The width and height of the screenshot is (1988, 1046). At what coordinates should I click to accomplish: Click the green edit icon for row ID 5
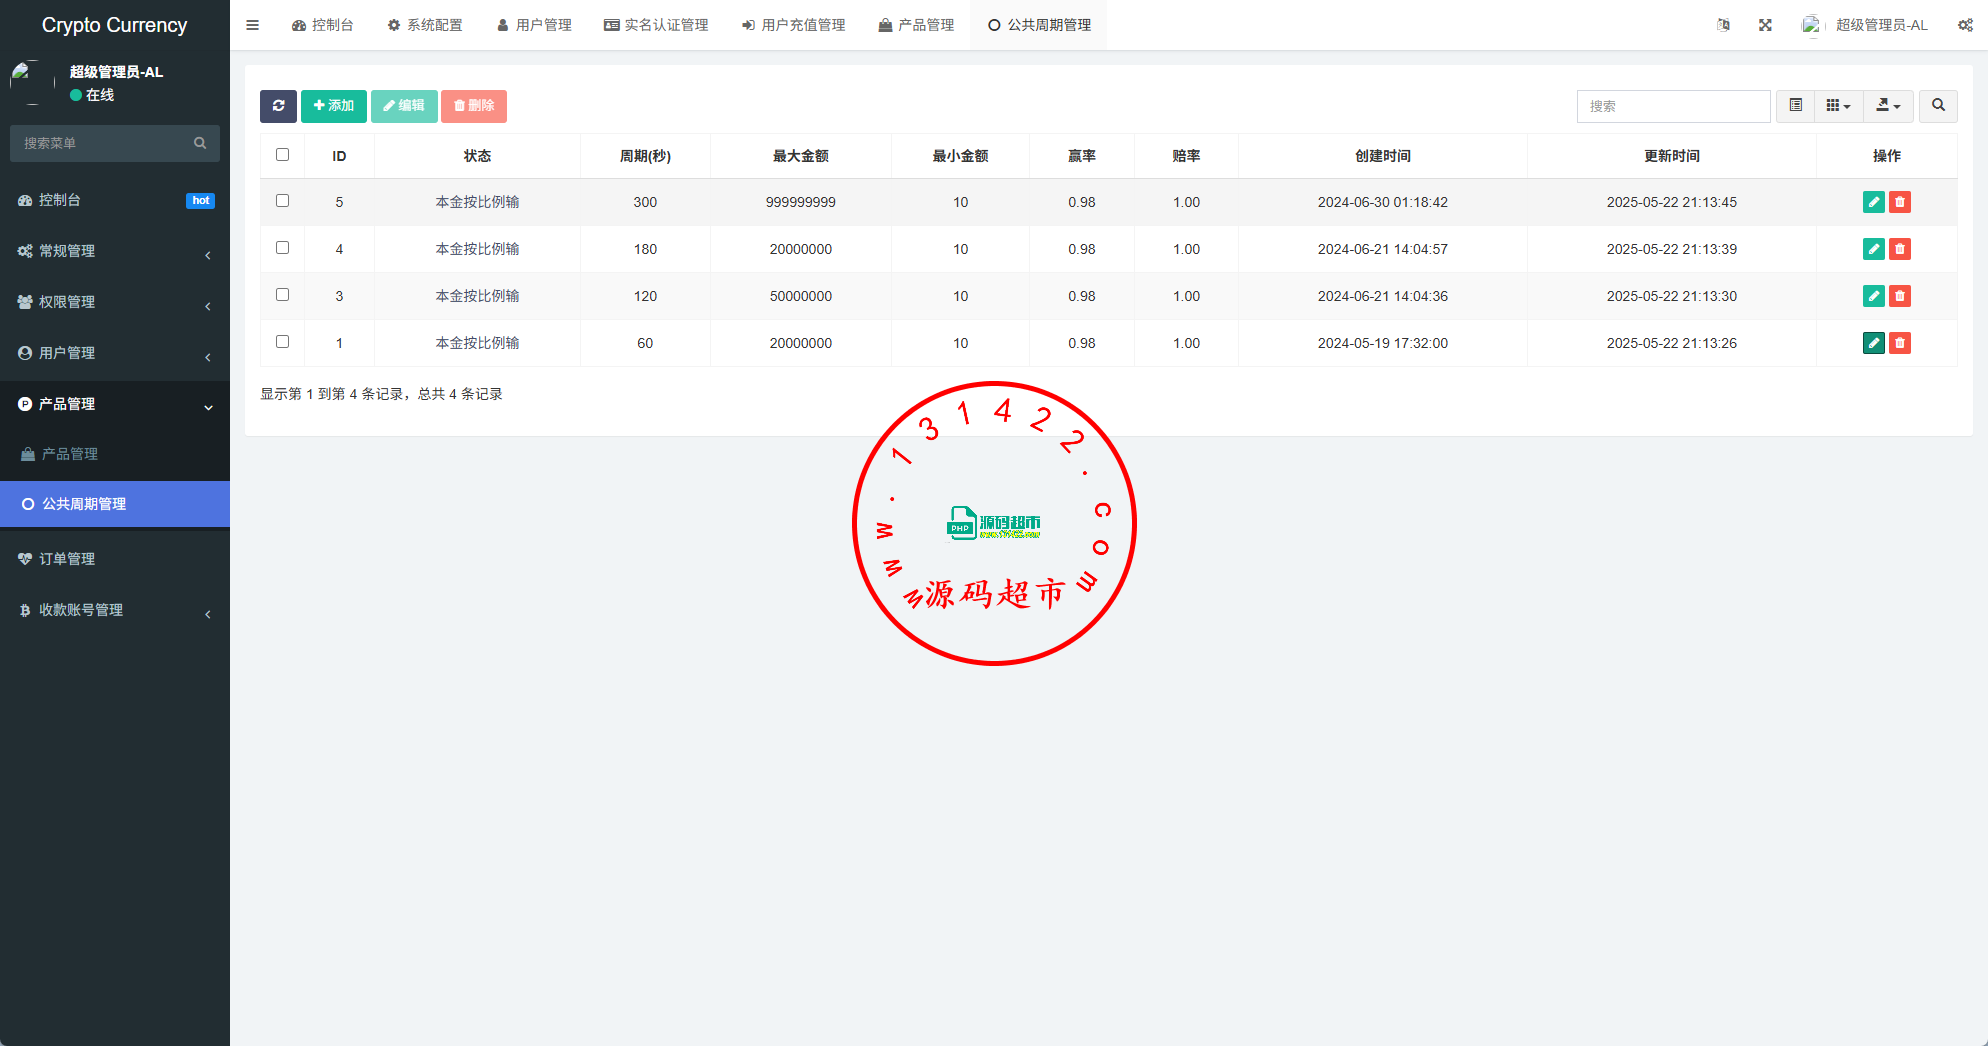pyautogui.click(x=1873, y=202)
